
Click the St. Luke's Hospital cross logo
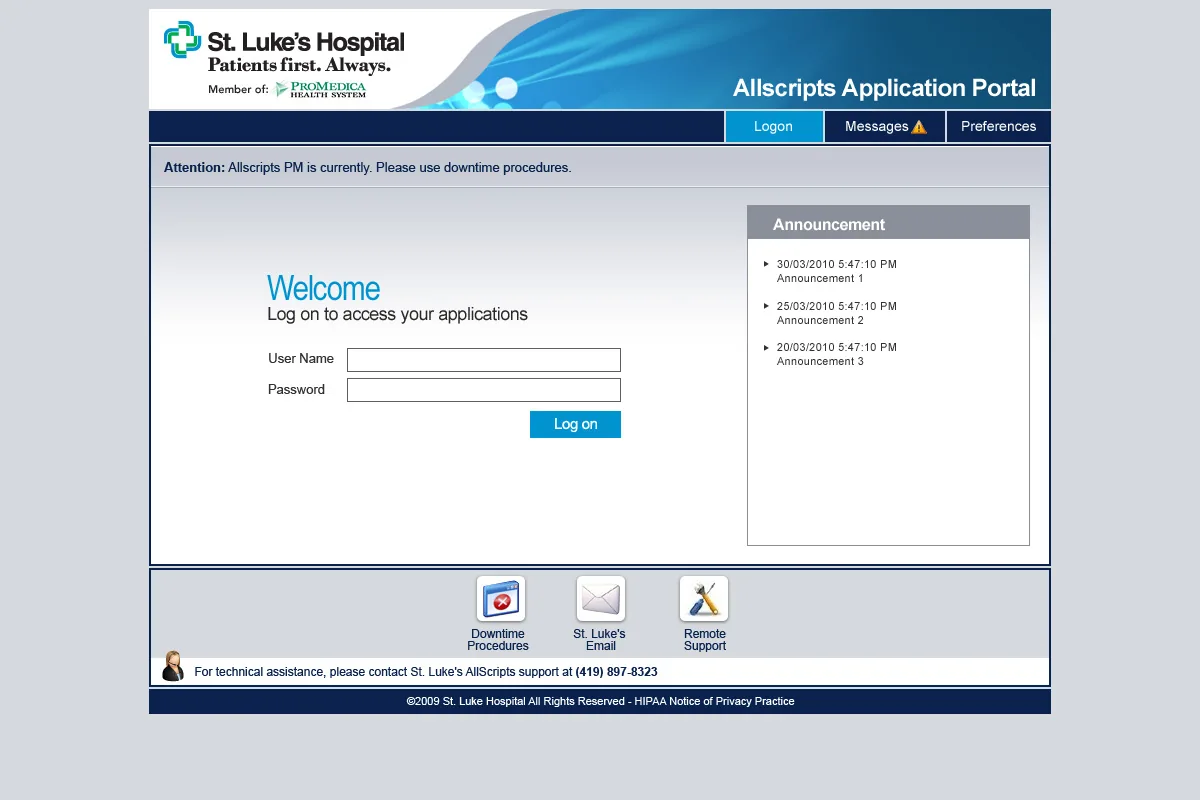click(x=182, y=39)
